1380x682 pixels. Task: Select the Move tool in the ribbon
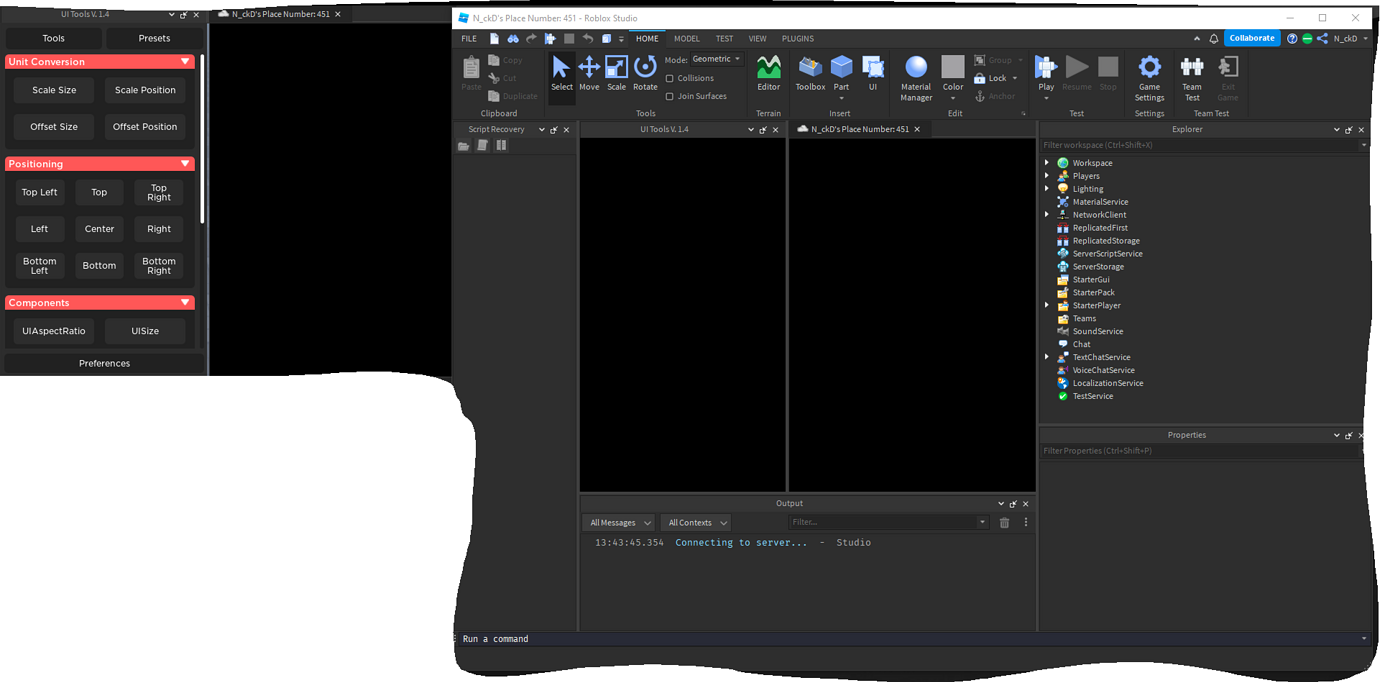(x=589, y=72)
